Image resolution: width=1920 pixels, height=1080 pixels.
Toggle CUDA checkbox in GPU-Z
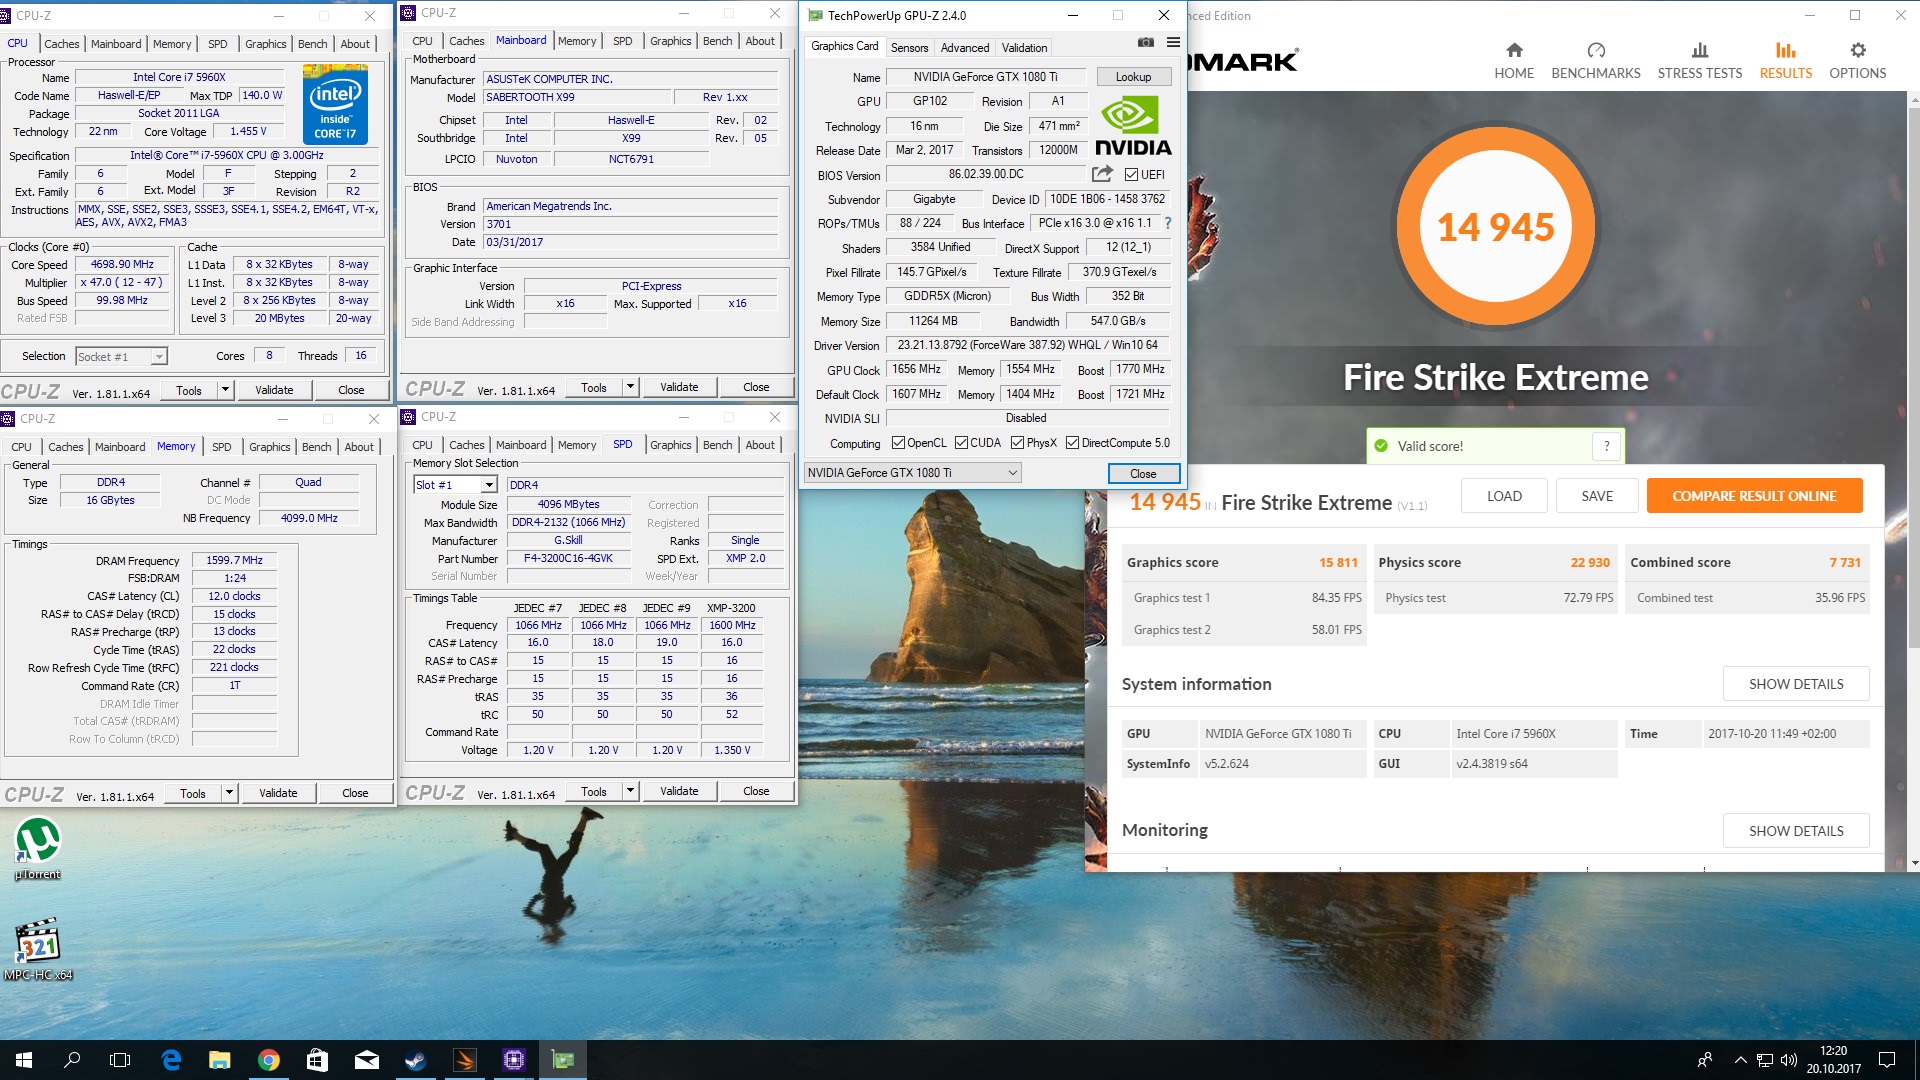pyautogui.click(x=961, y=443)
